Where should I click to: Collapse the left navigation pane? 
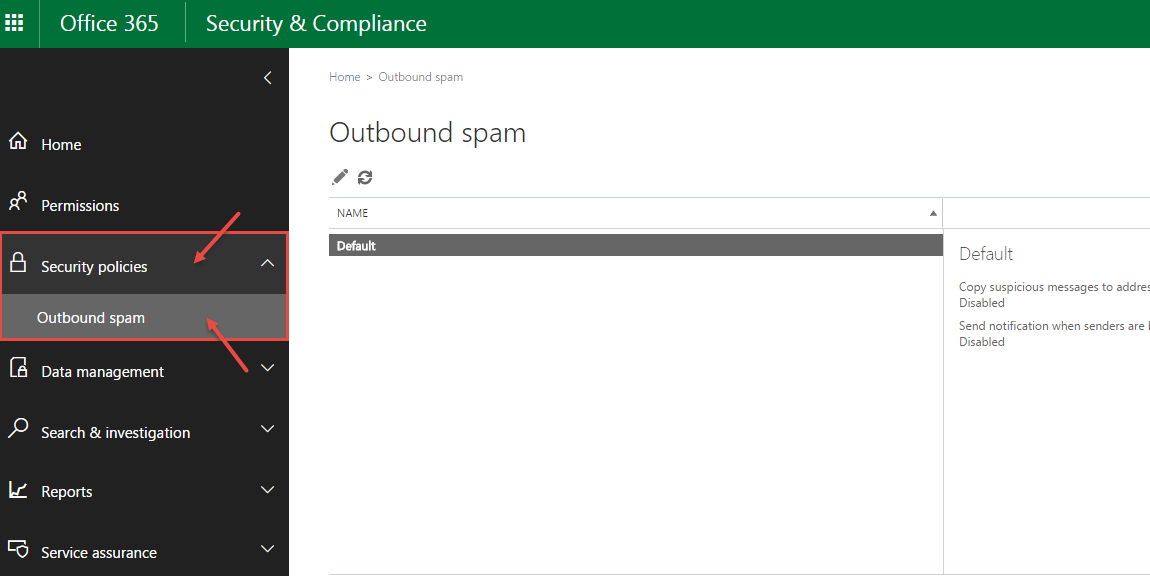(x=267, y=78)
